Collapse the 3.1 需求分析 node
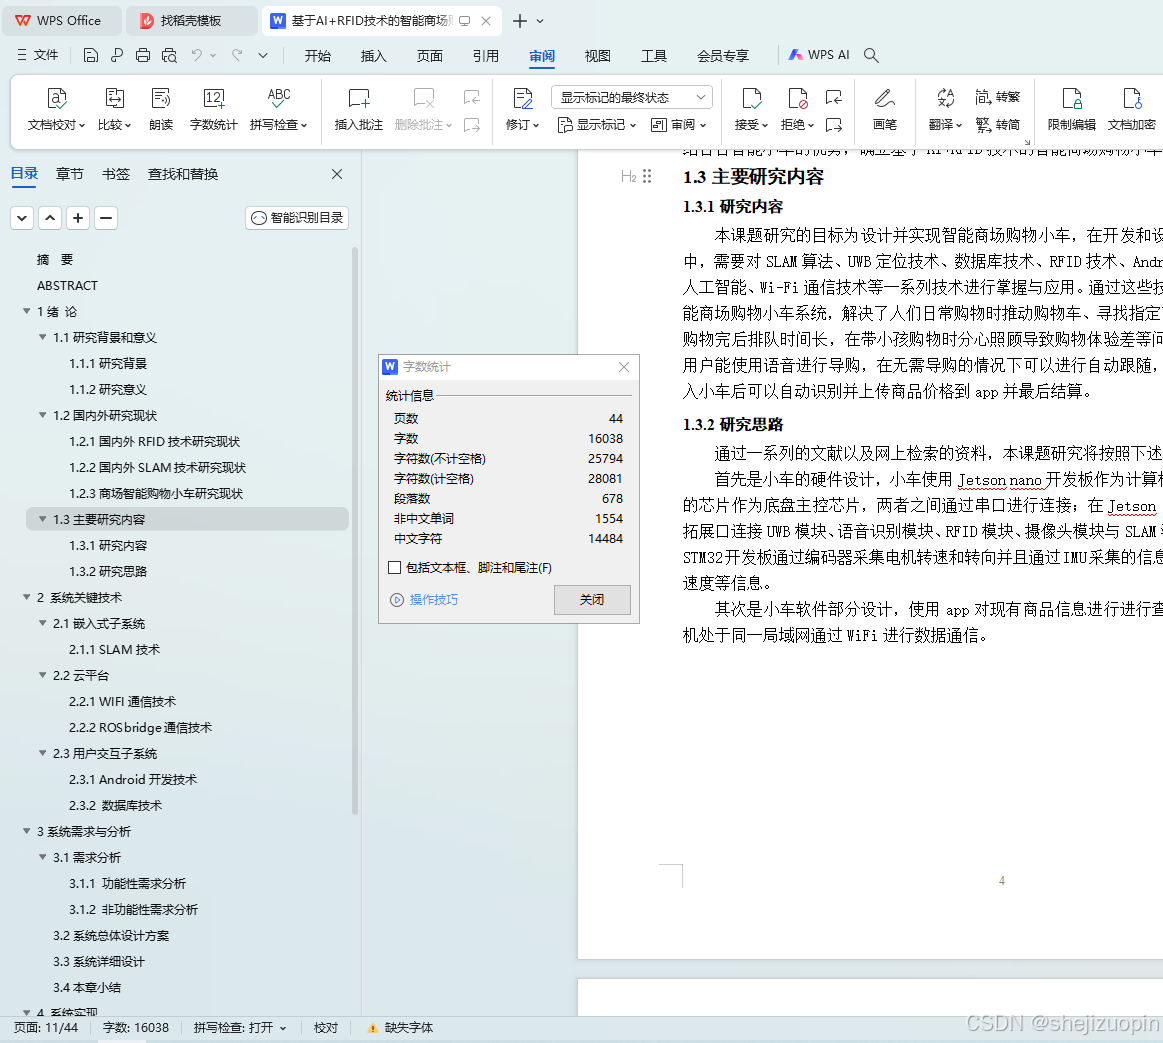 [x=42, y=857]
